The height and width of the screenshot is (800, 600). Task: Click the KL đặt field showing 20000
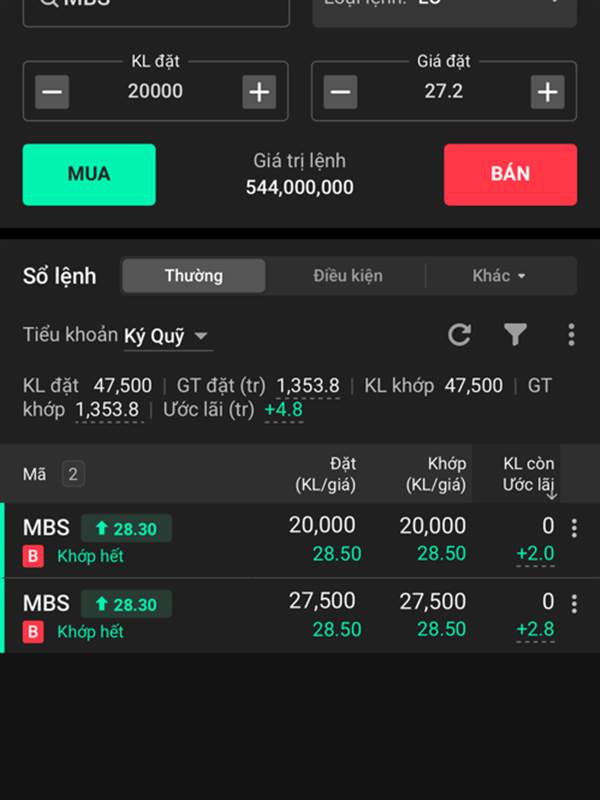[x=155, y=91]
